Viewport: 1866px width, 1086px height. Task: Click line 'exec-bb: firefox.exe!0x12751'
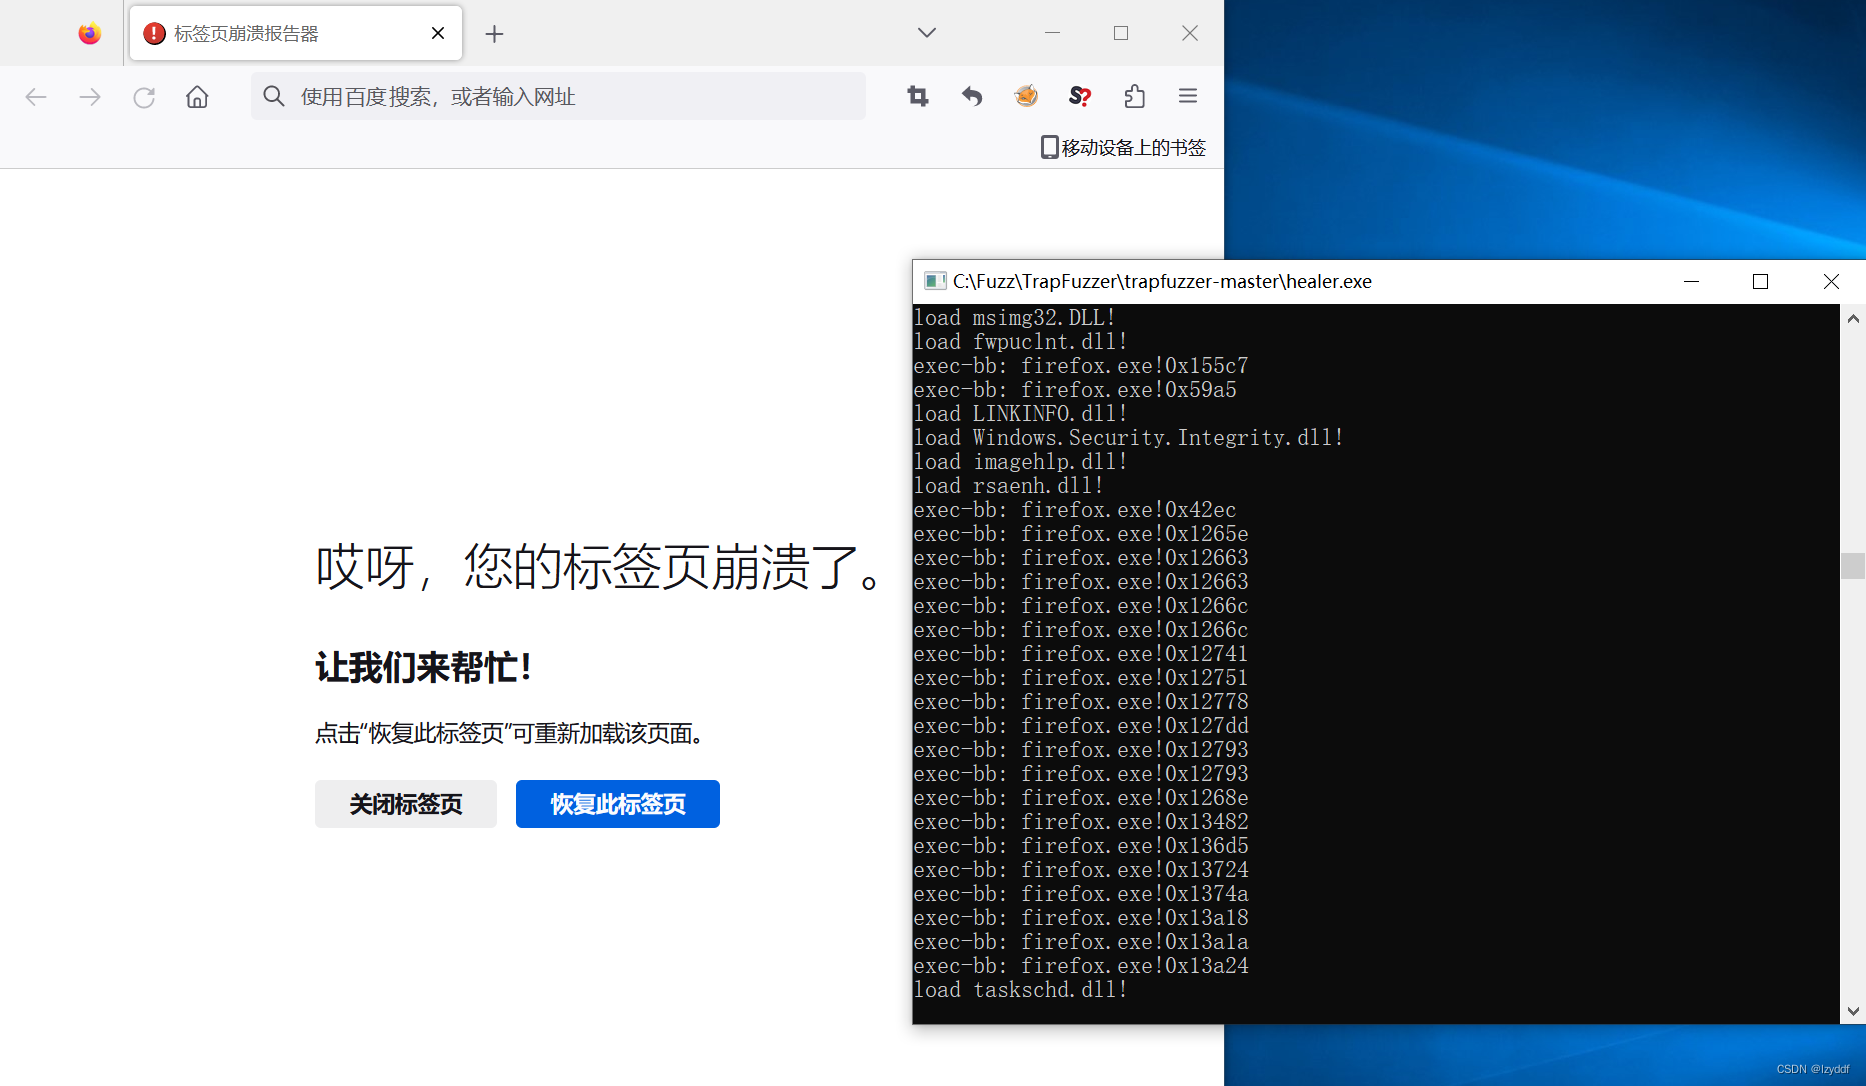1081,678
